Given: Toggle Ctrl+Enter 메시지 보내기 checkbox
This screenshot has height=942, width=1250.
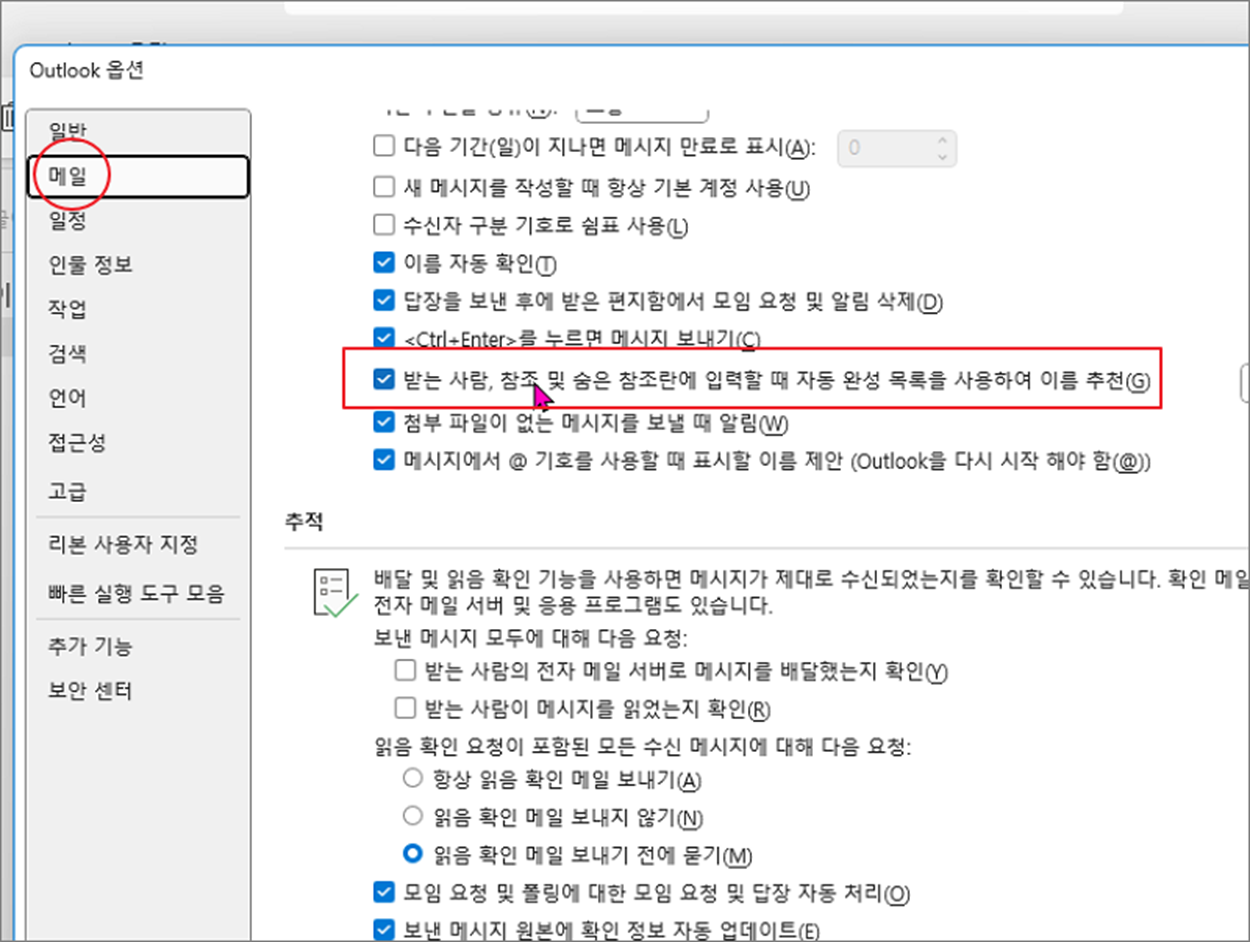Looking at the screenshot, I should (384, 339).
